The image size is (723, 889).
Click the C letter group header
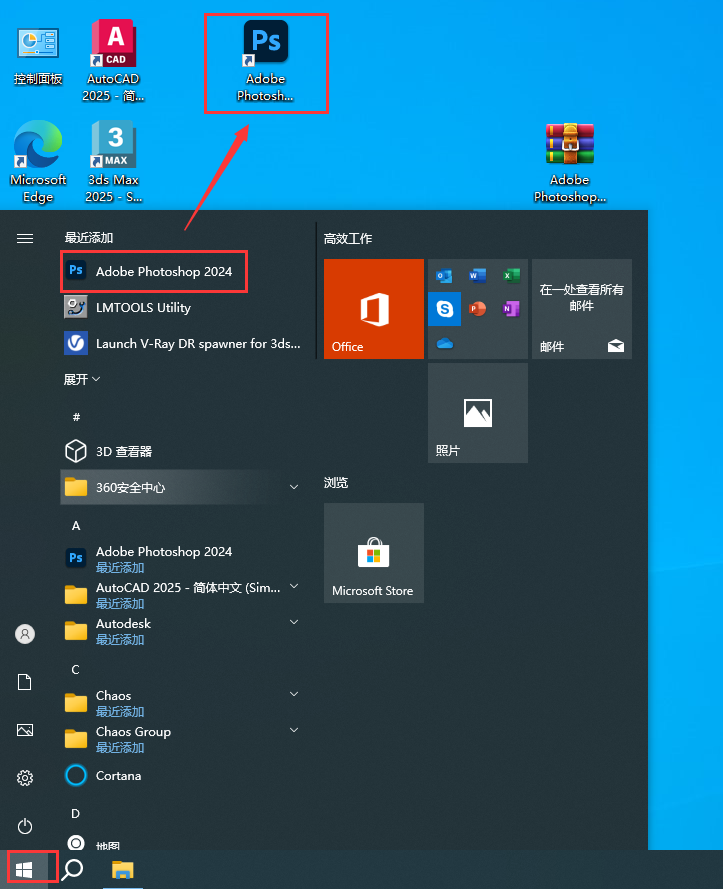pyautogui.click(x=75, y=670)
